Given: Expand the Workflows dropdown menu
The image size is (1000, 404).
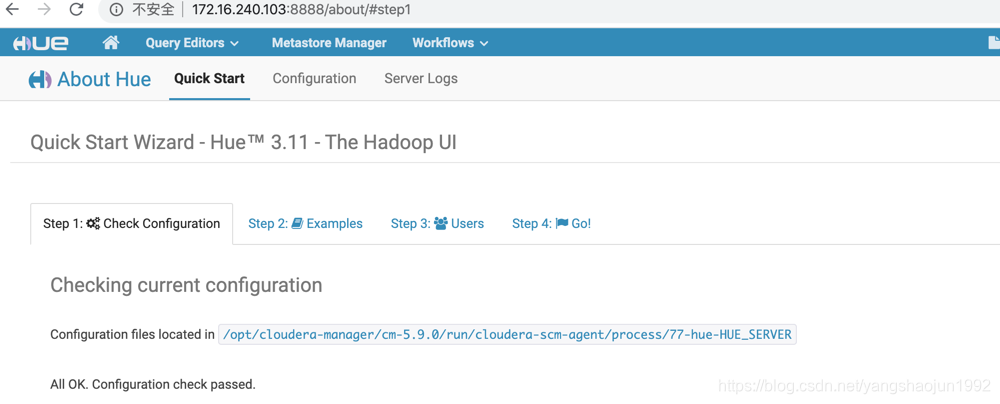Looking at the screenshot, I should [450, 43].
